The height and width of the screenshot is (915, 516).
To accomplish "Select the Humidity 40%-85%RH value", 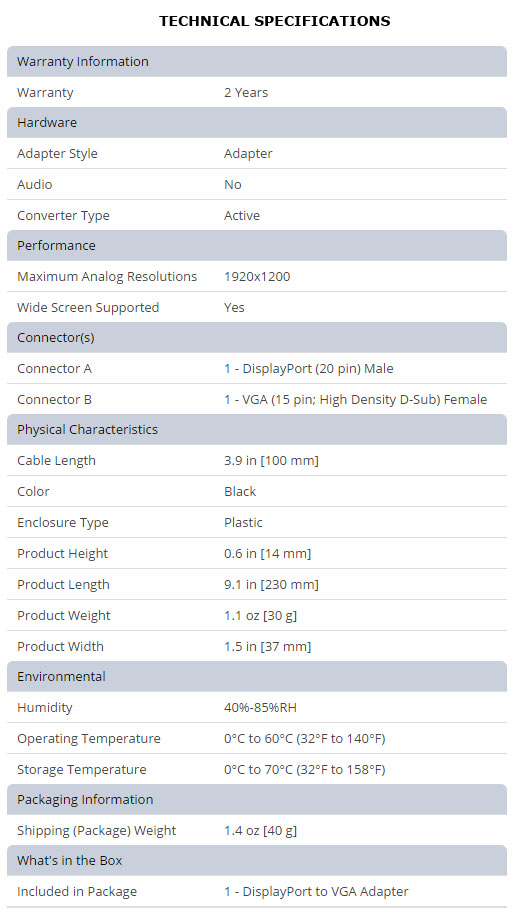I will pos(260,708).
